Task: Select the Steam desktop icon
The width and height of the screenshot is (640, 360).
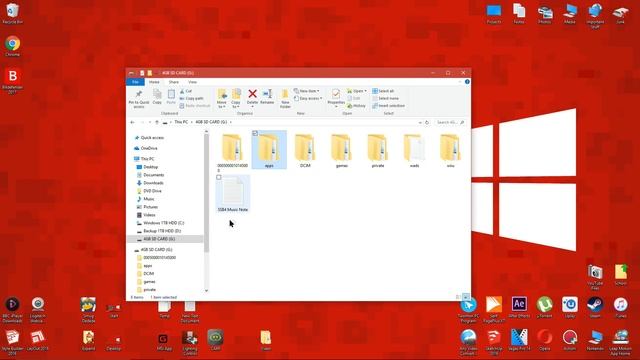Action: [595, 307]
